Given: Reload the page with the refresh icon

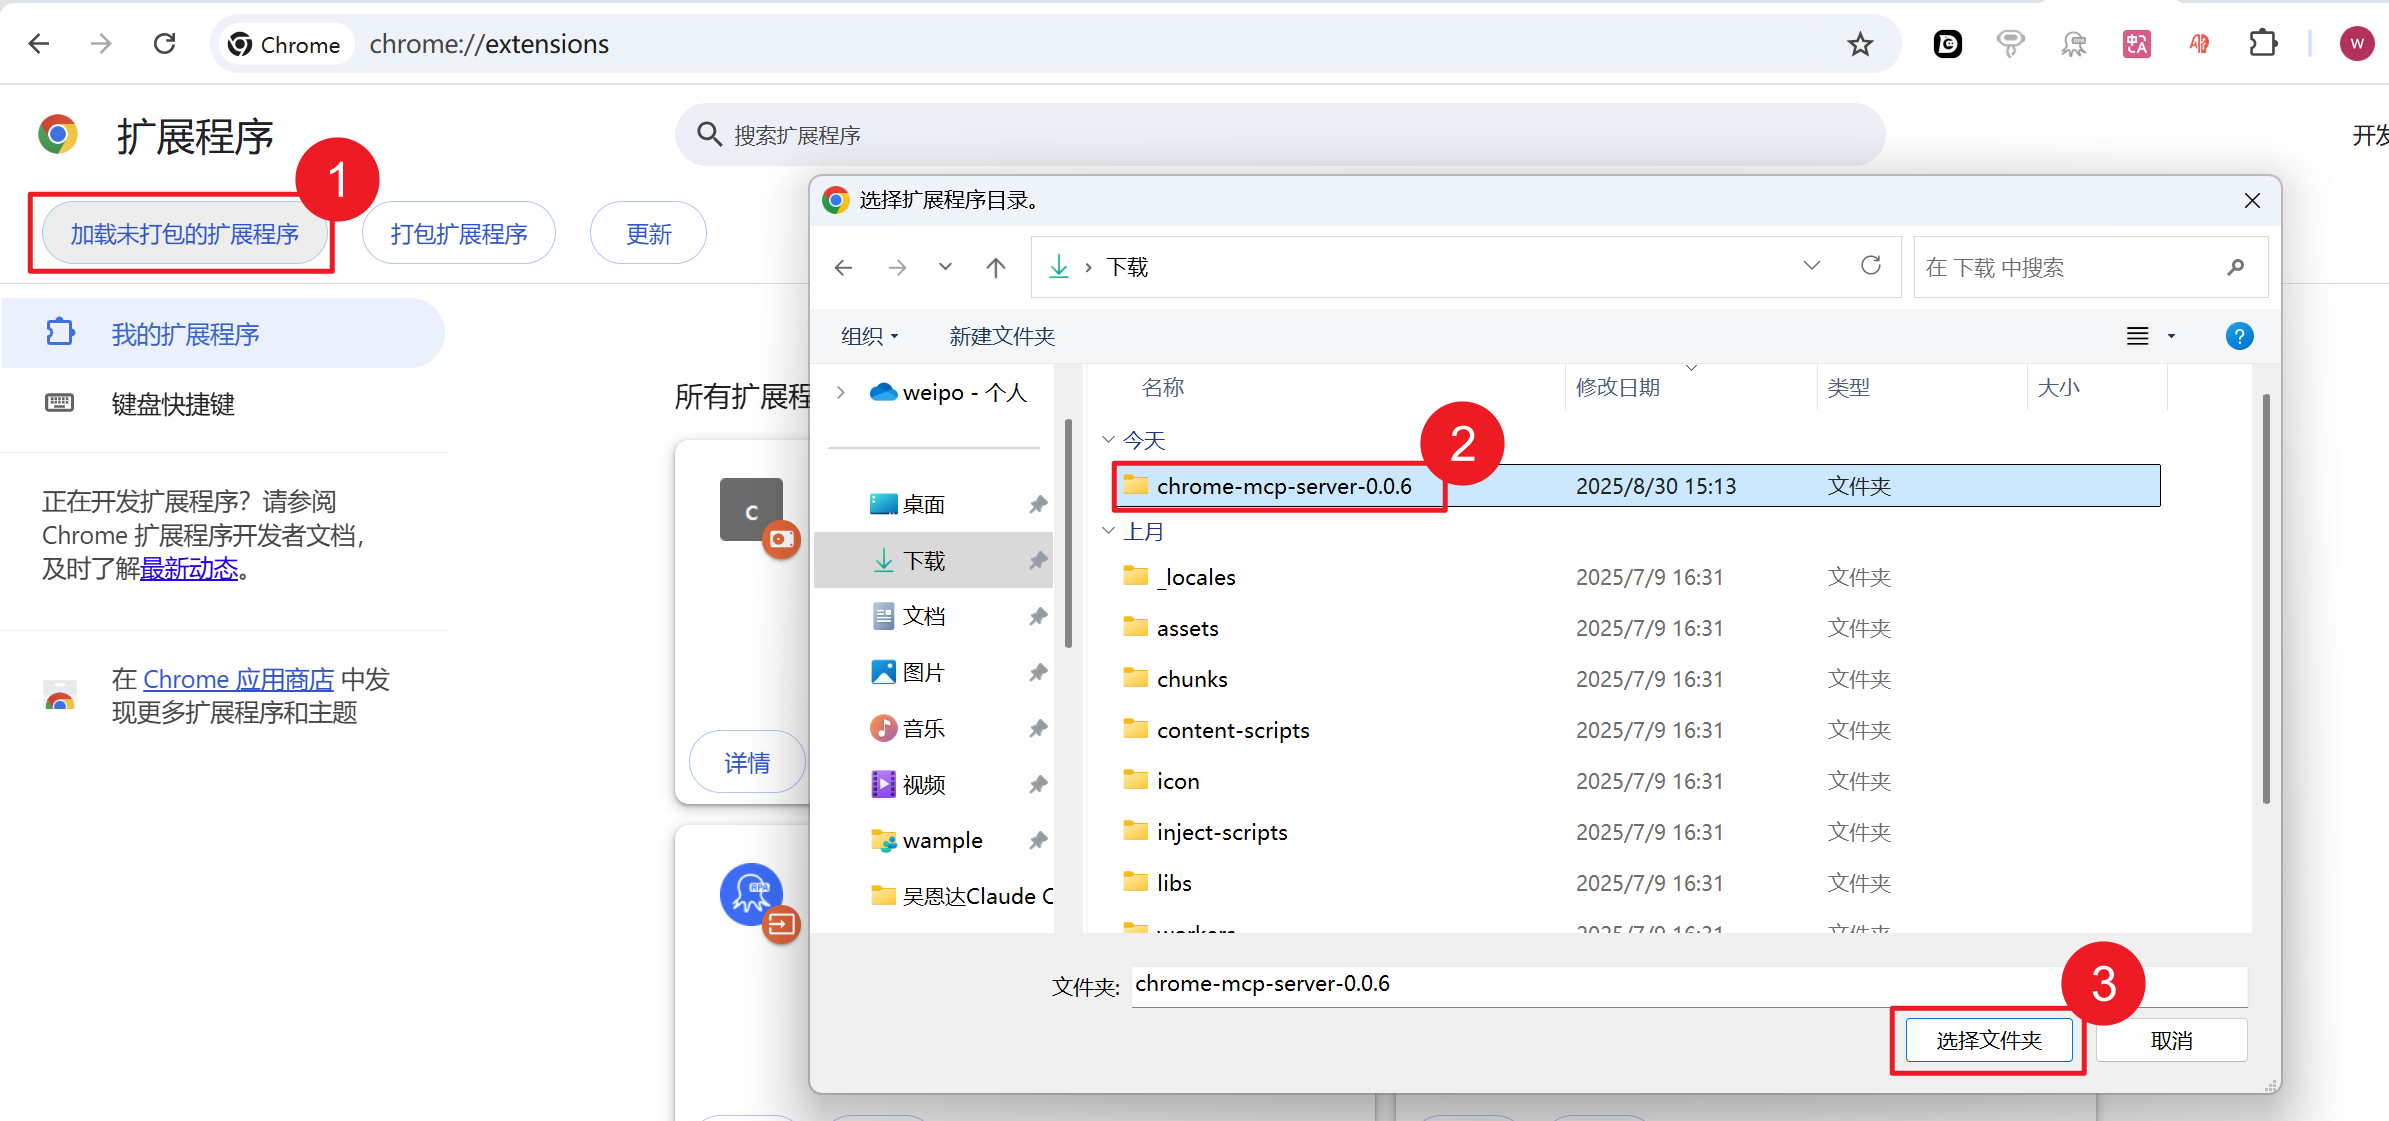Looking at the screenshot, I should (165, 44).
